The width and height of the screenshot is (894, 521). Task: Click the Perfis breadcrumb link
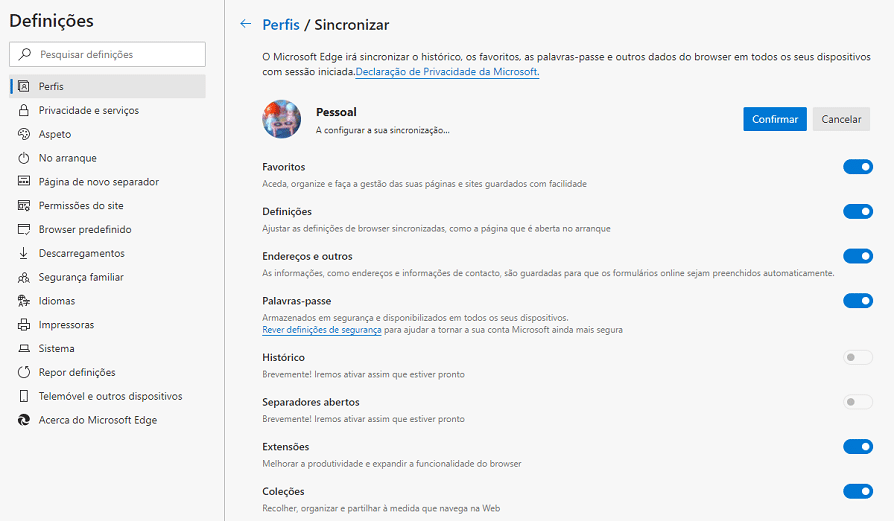pyautogui.click(x=281, y=25)
